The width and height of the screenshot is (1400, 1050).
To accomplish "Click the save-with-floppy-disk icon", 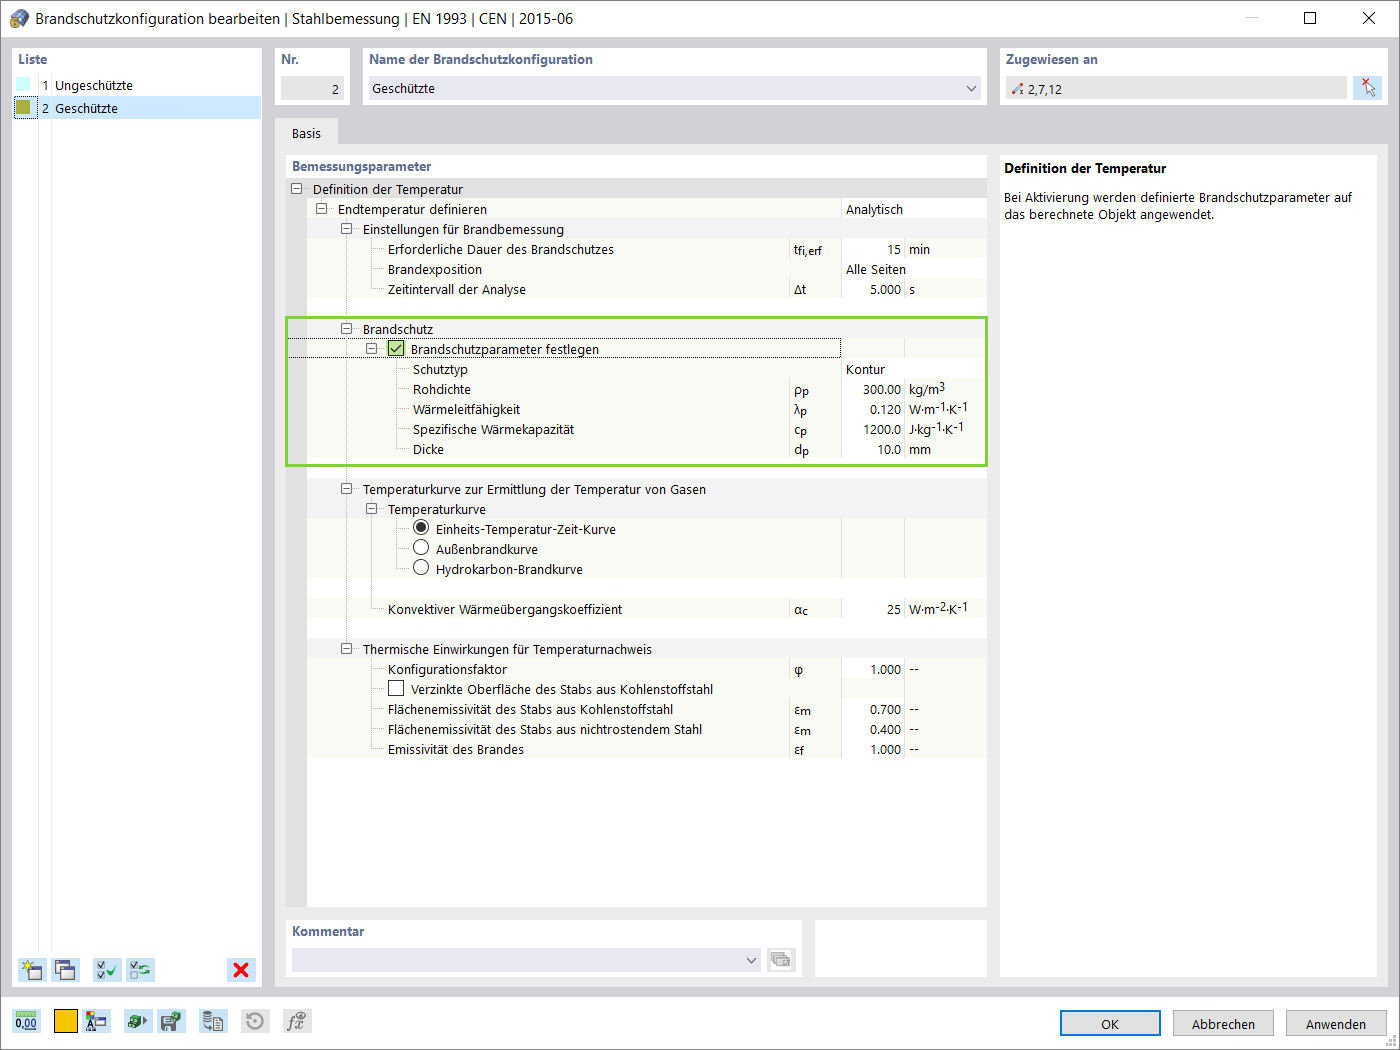I will pos(171,1021).
